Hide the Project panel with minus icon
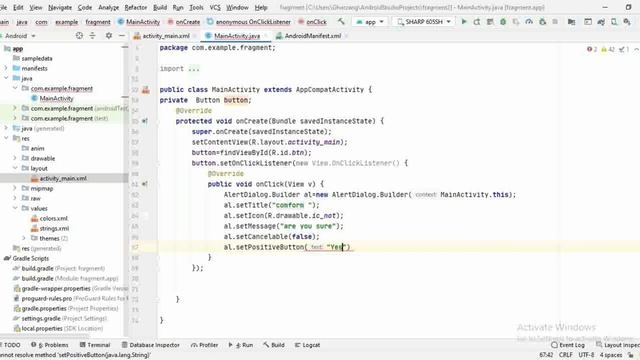Image resolution: width=640 pixels, height=360 pixels. [122, 36]
